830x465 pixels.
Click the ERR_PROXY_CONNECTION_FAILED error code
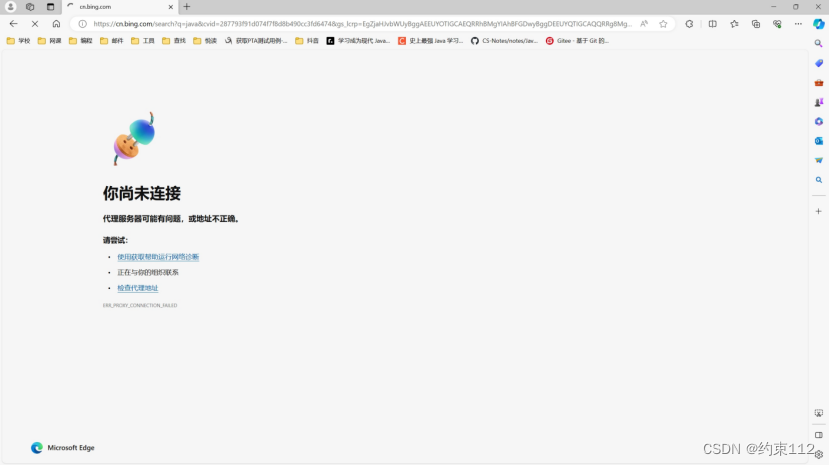[x=140, y=306]
